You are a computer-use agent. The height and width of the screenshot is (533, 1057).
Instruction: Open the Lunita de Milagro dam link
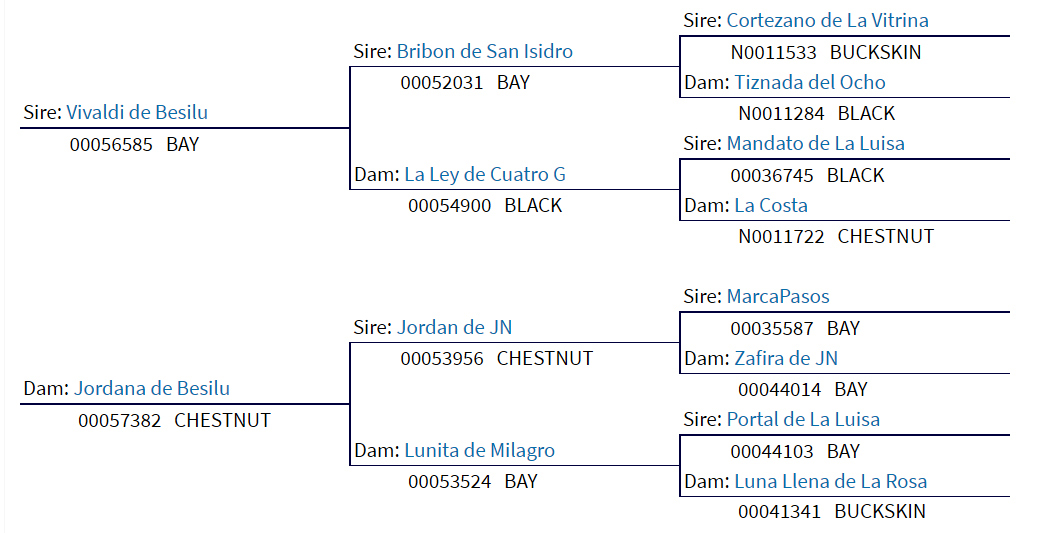point(479,451)
